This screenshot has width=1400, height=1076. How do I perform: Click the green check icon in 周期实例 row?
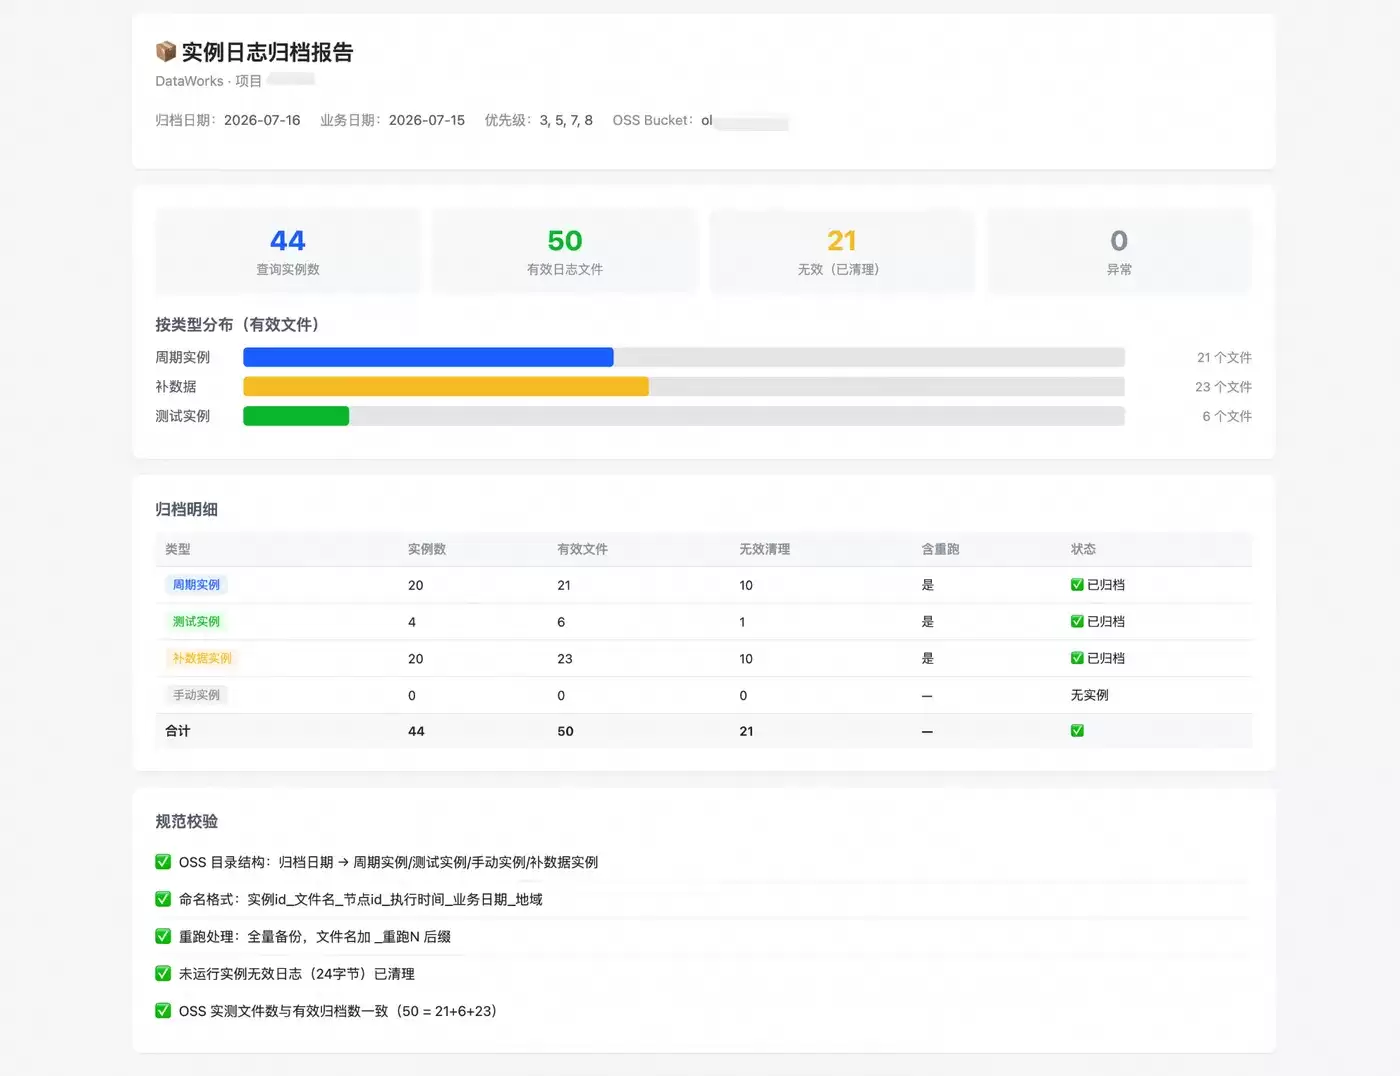[x=1077, y=585]
